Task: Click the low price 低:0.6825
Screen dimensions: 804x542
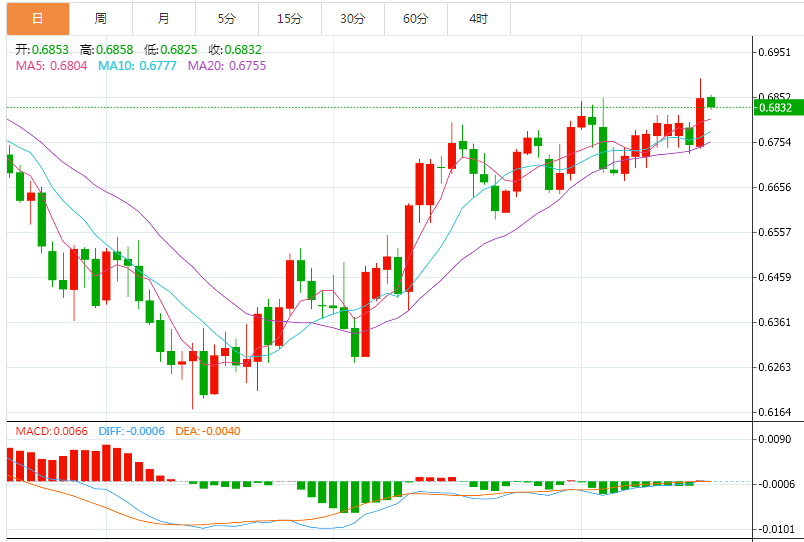Action: (x=171, y=50)
